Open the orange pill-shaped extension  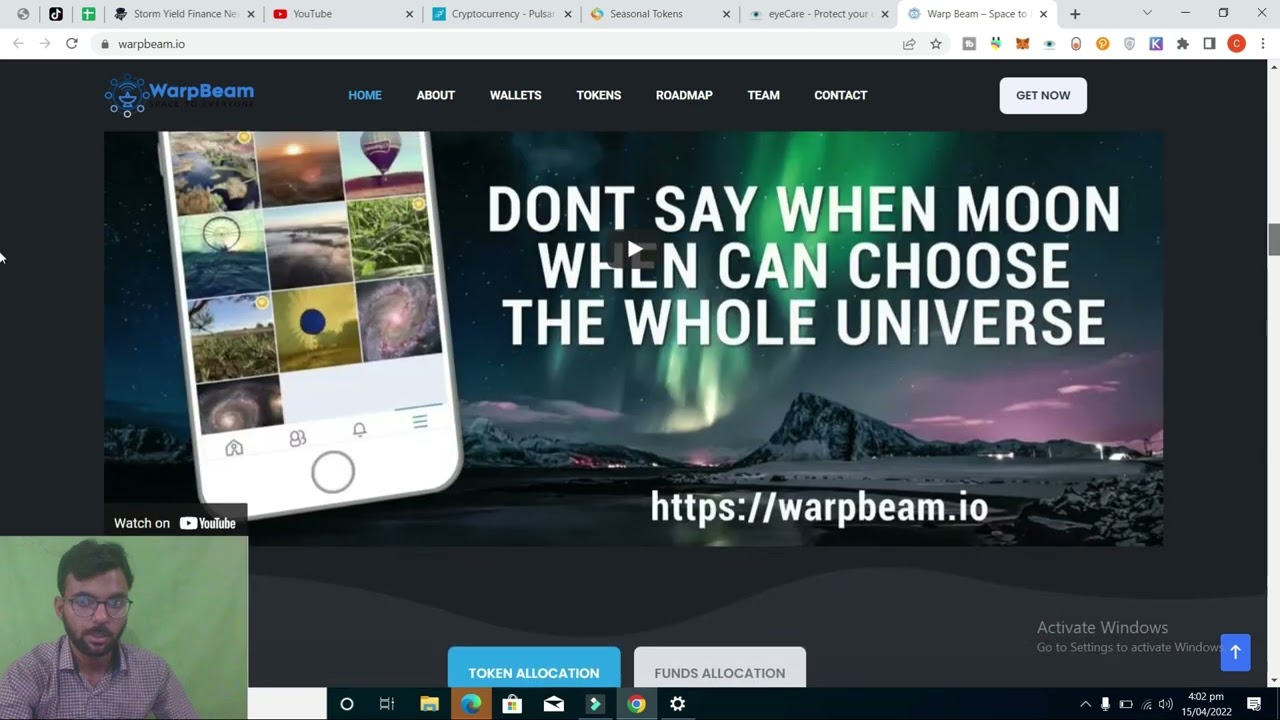coord(1076,44)
